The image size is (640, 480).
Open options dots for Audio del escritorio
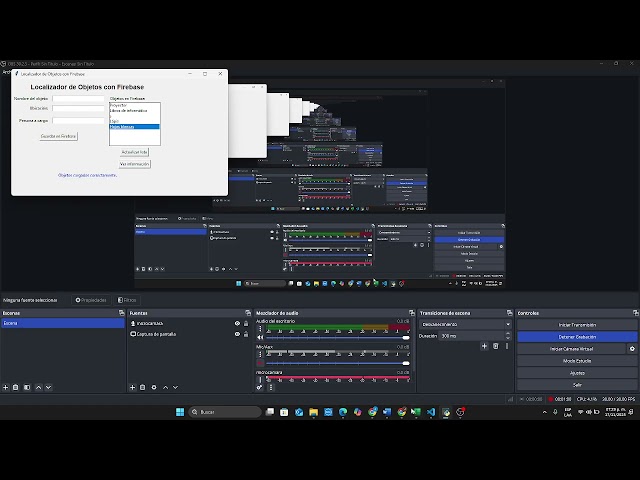[x=260, y=329]
